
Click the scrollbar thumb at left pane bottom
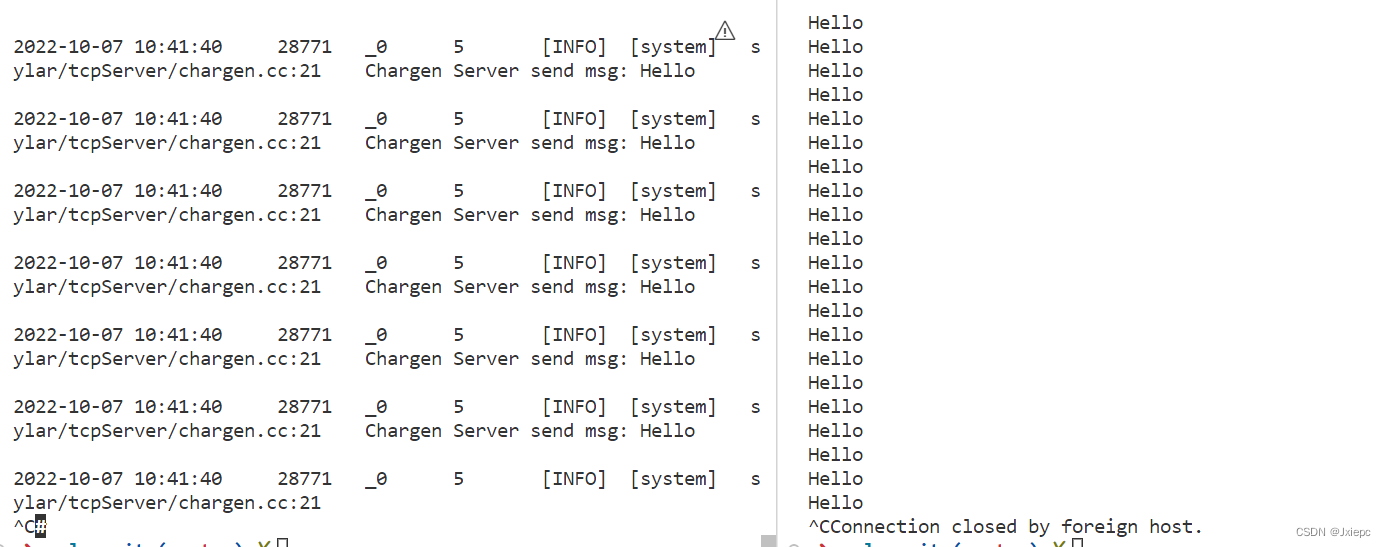coord(768,541)
